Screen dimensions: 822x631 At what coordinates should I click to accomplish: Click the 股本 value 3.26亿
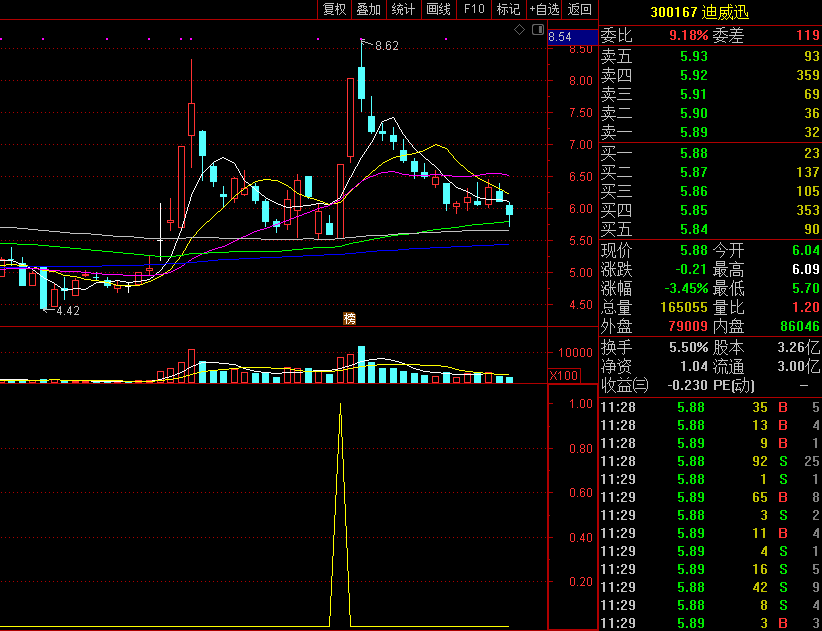coord(798,347)
